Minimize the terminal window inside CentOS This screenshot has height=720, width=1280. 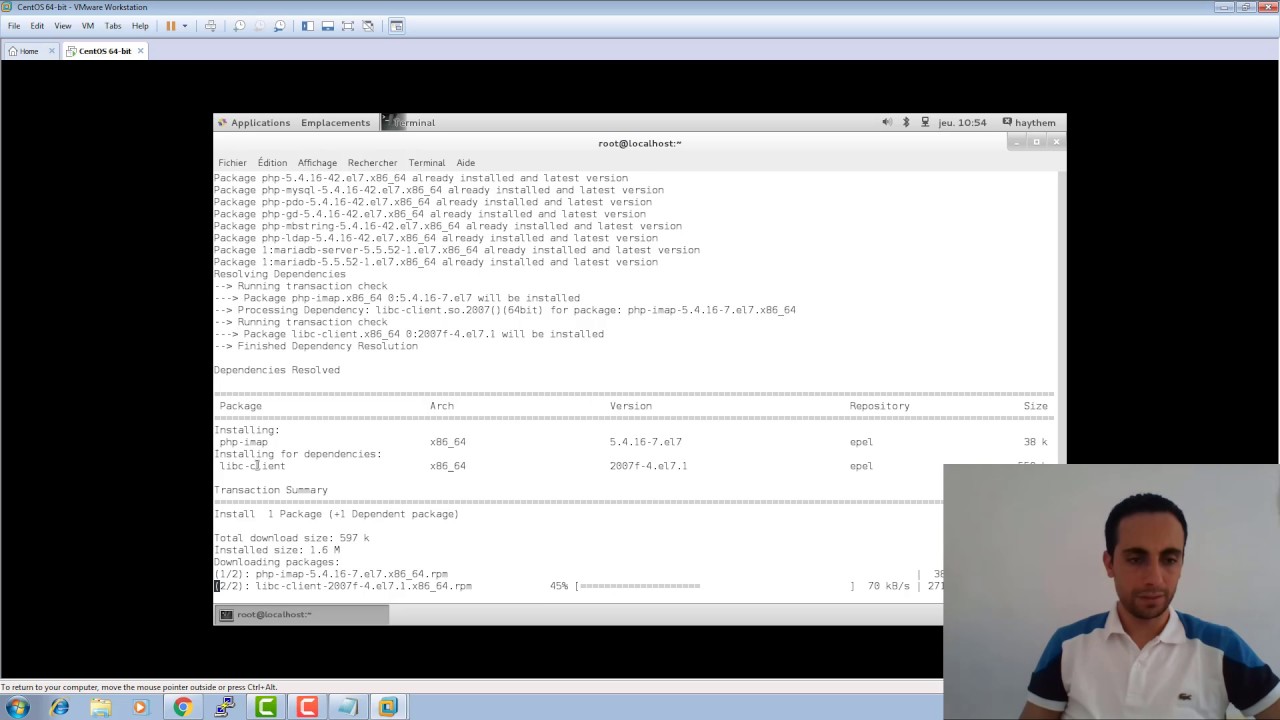[x=1017, y=142]
